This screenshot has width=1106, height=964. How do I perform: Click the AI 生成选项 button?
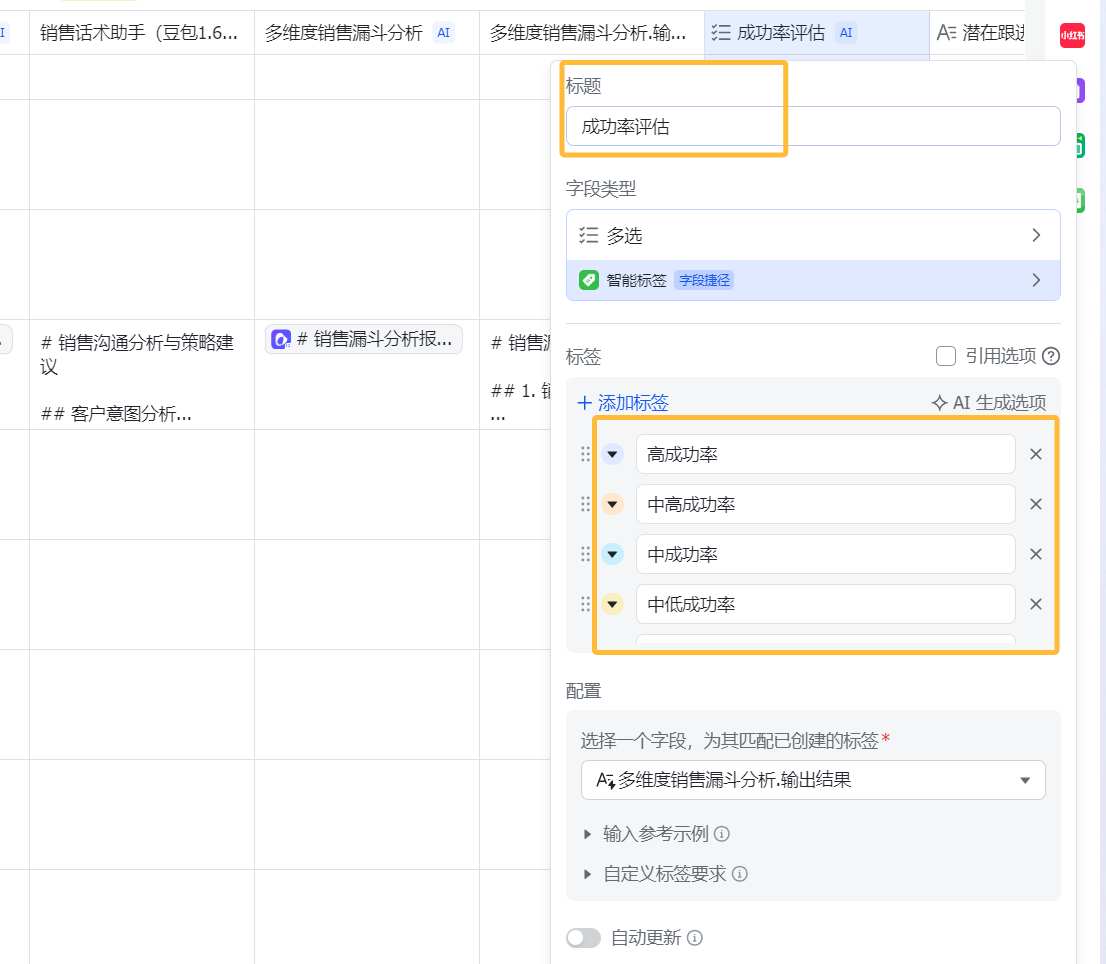[x=989, y=403]
